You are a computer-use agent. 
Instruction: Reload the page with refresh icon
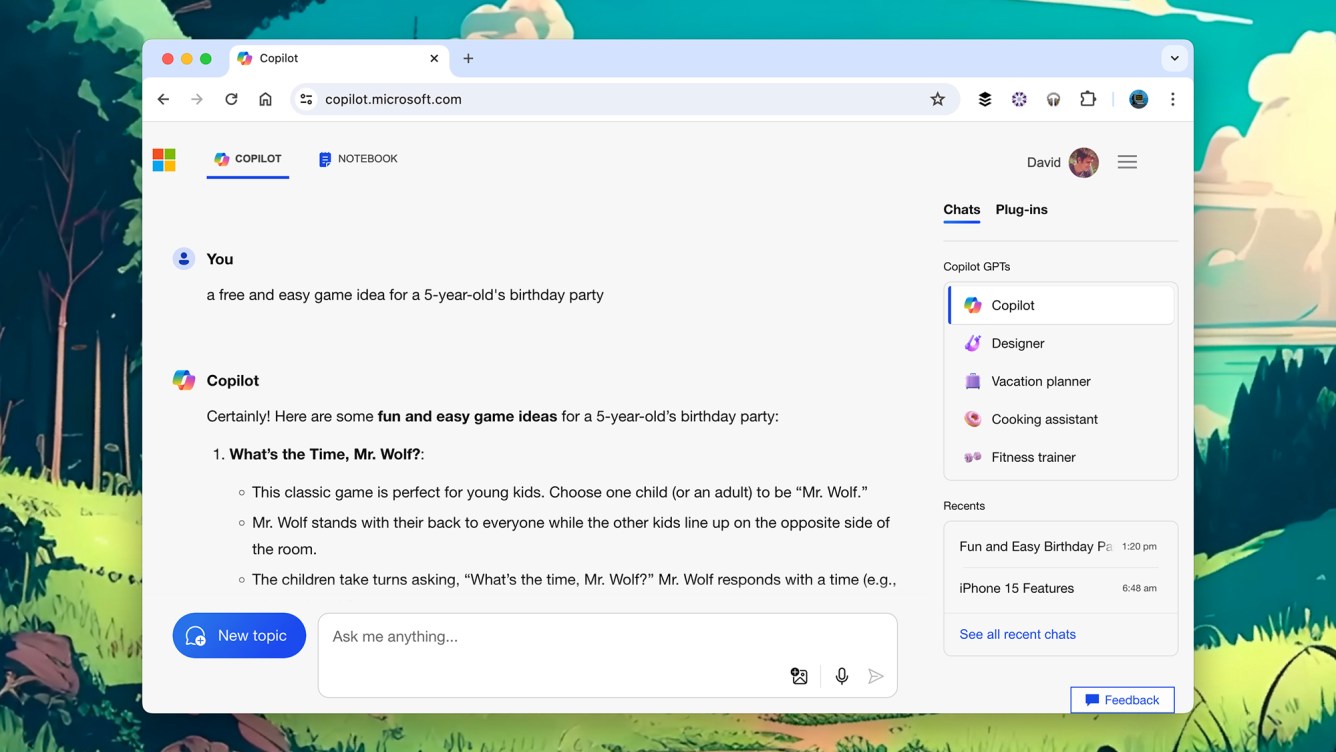[x=231, y=99]
